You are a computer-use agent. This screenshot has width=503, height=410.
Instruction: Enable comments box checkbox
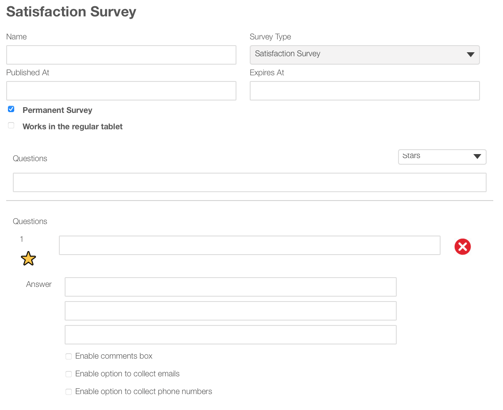pyautogui.click(x=68, y=356)
